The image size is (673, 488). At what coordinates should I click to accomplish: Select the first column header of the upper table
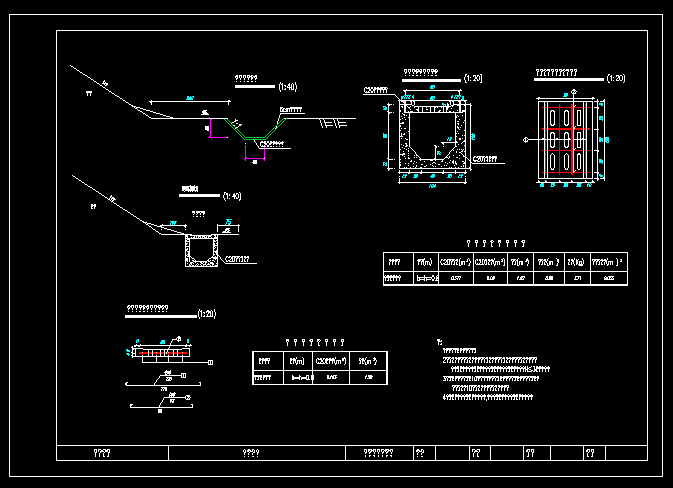pos(394,262)
